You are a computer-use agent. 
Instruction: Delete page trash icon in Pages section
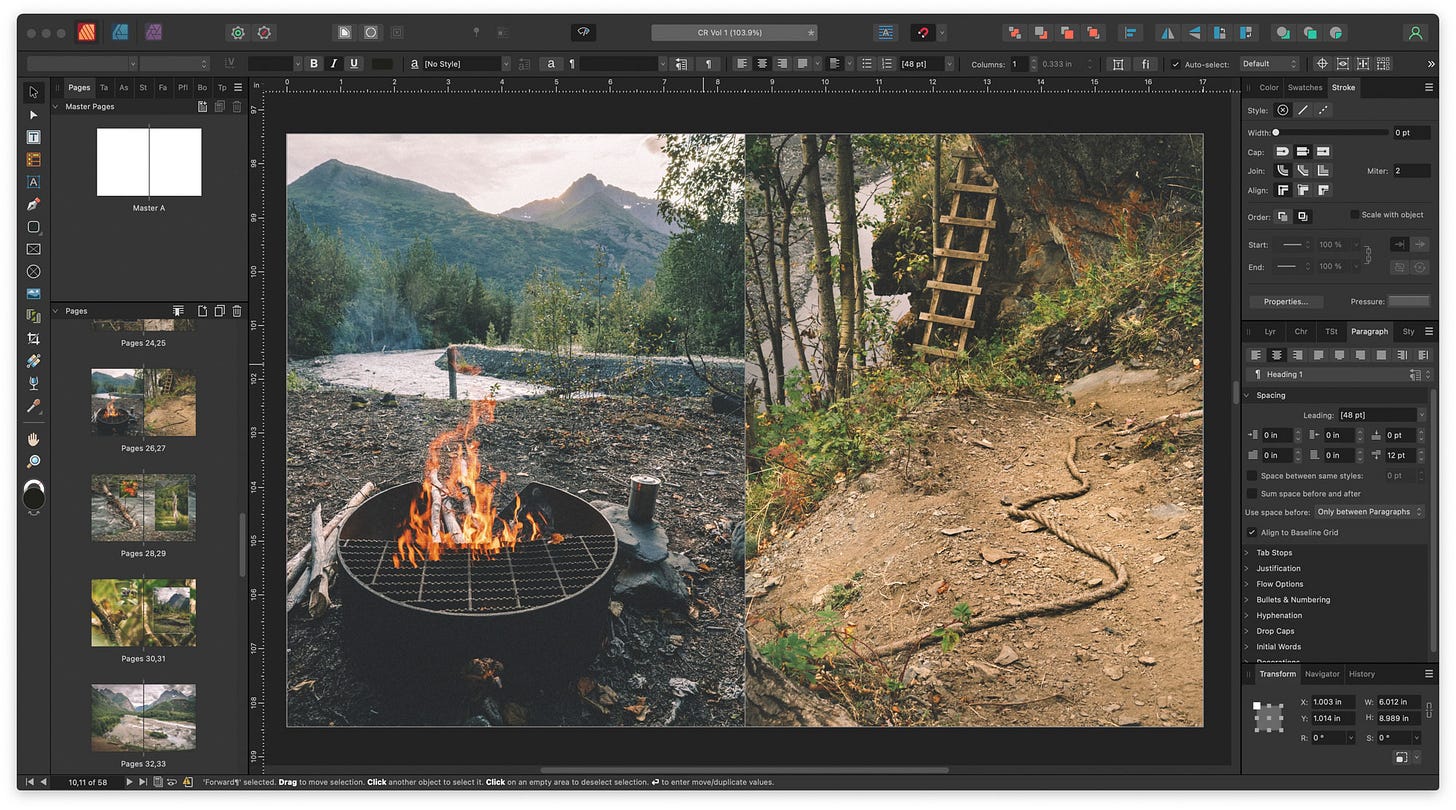[237, 311]
